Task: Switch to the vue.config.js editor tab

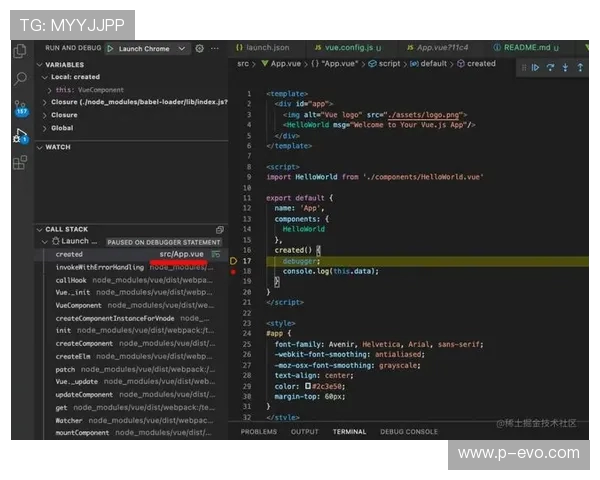Action: pos(345,47)
